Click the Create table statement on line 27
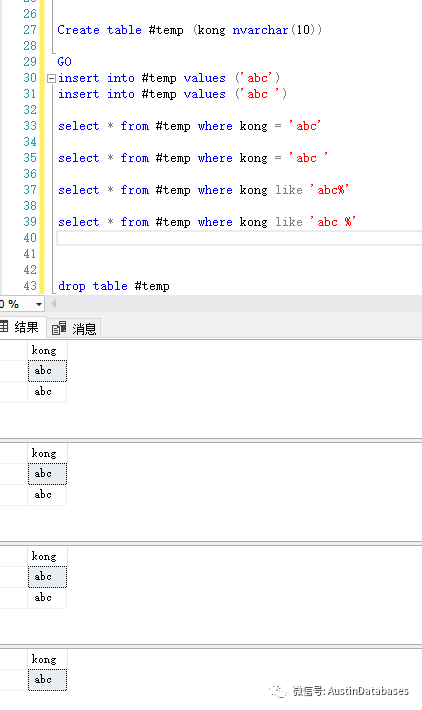The height and width of the screenshot is (710, 422). tap(189, 30)
